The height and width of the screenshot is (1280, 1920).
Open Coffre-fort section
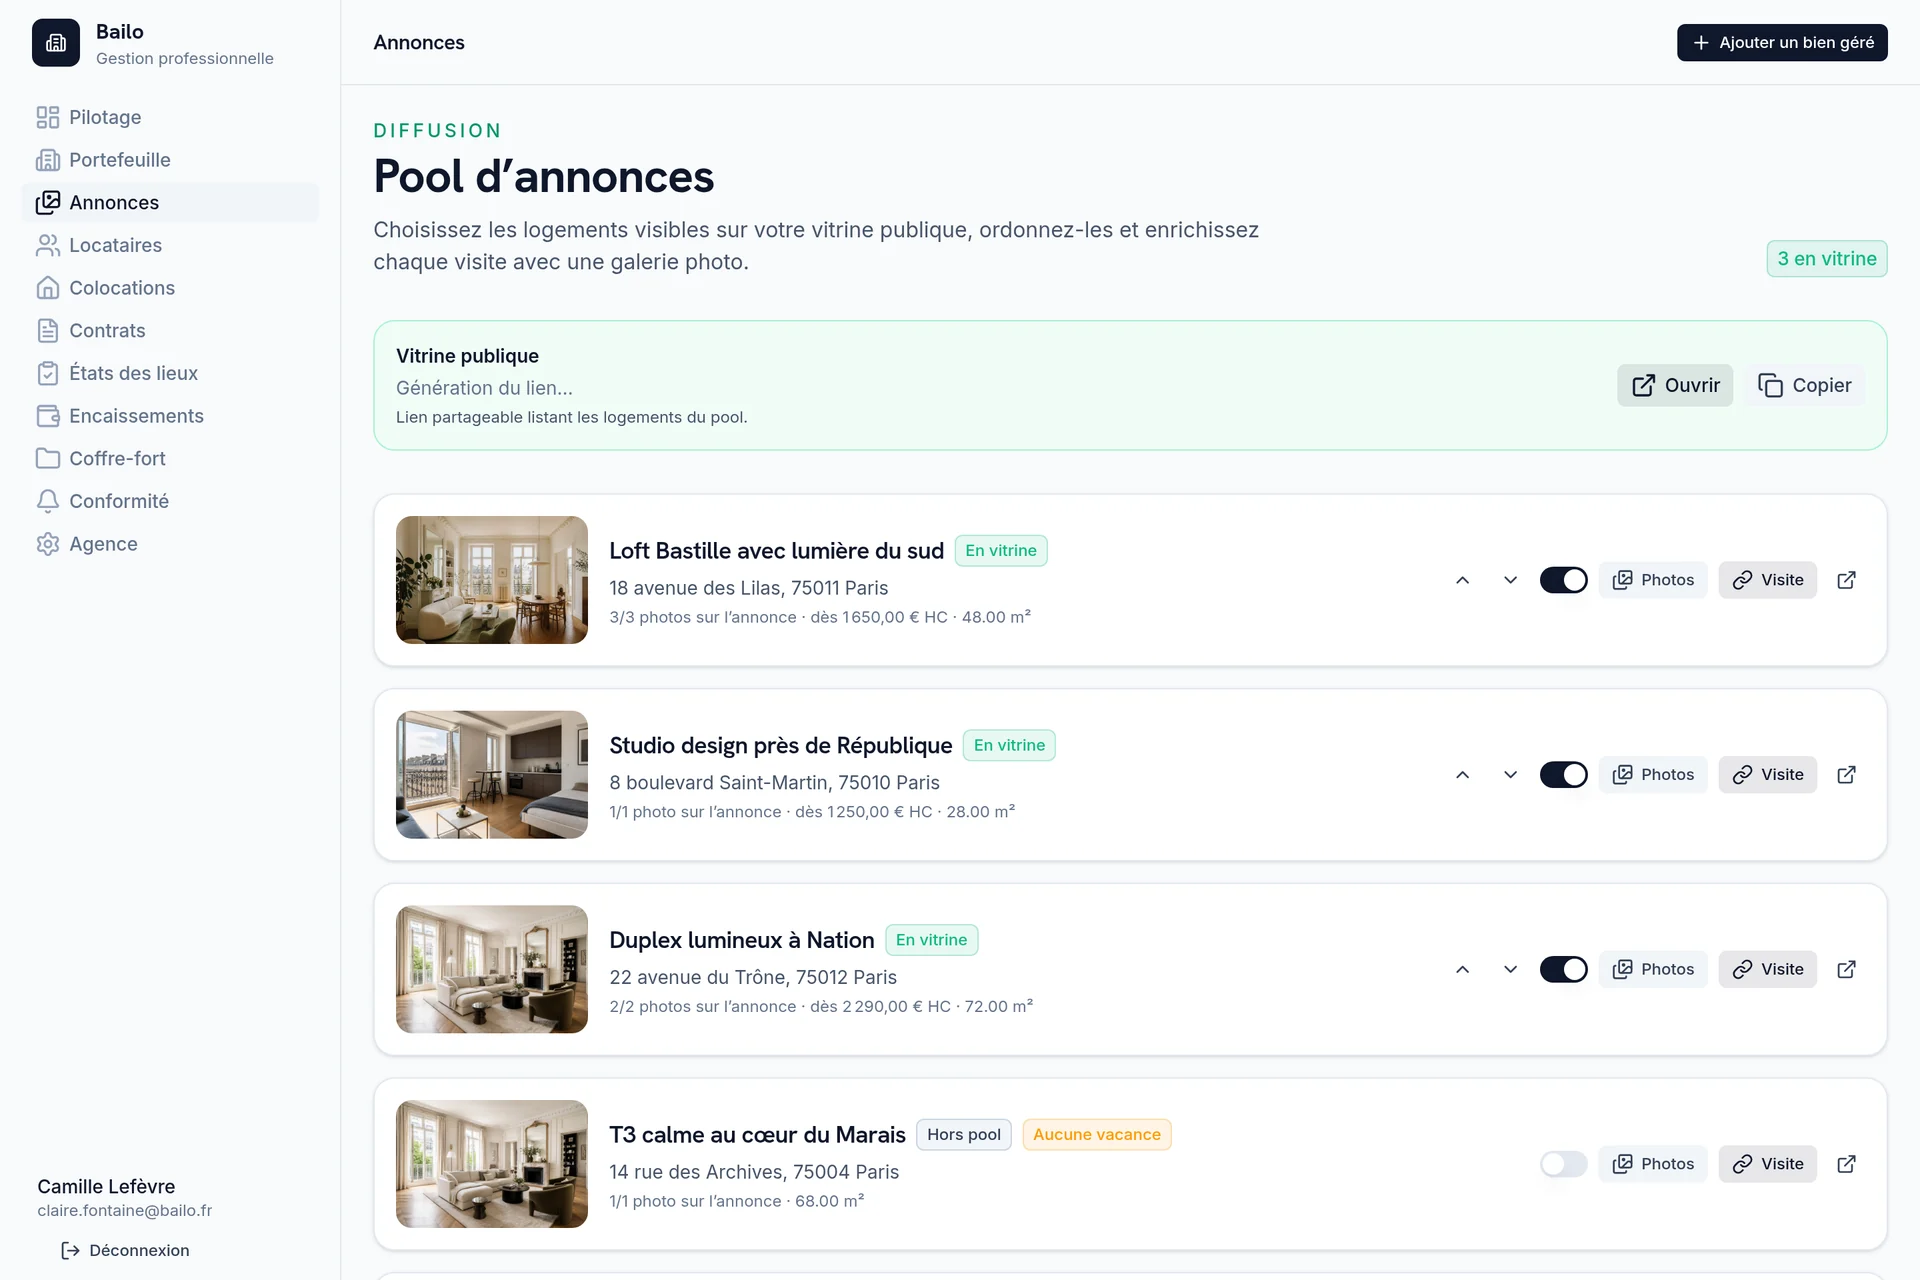(x=170, y=459)
